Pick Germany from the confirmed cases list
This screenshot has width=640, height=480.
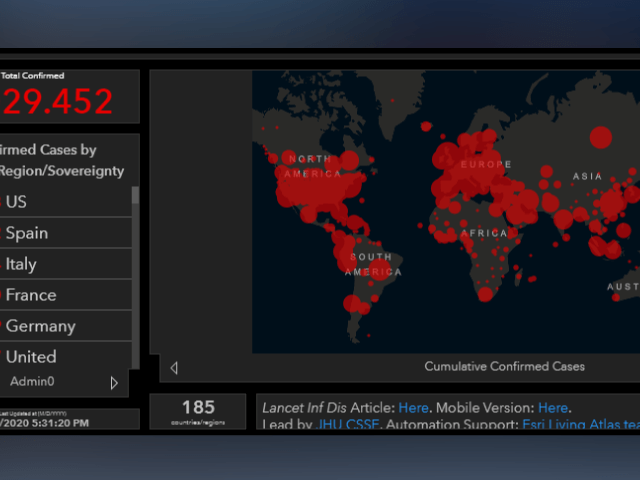60,326
